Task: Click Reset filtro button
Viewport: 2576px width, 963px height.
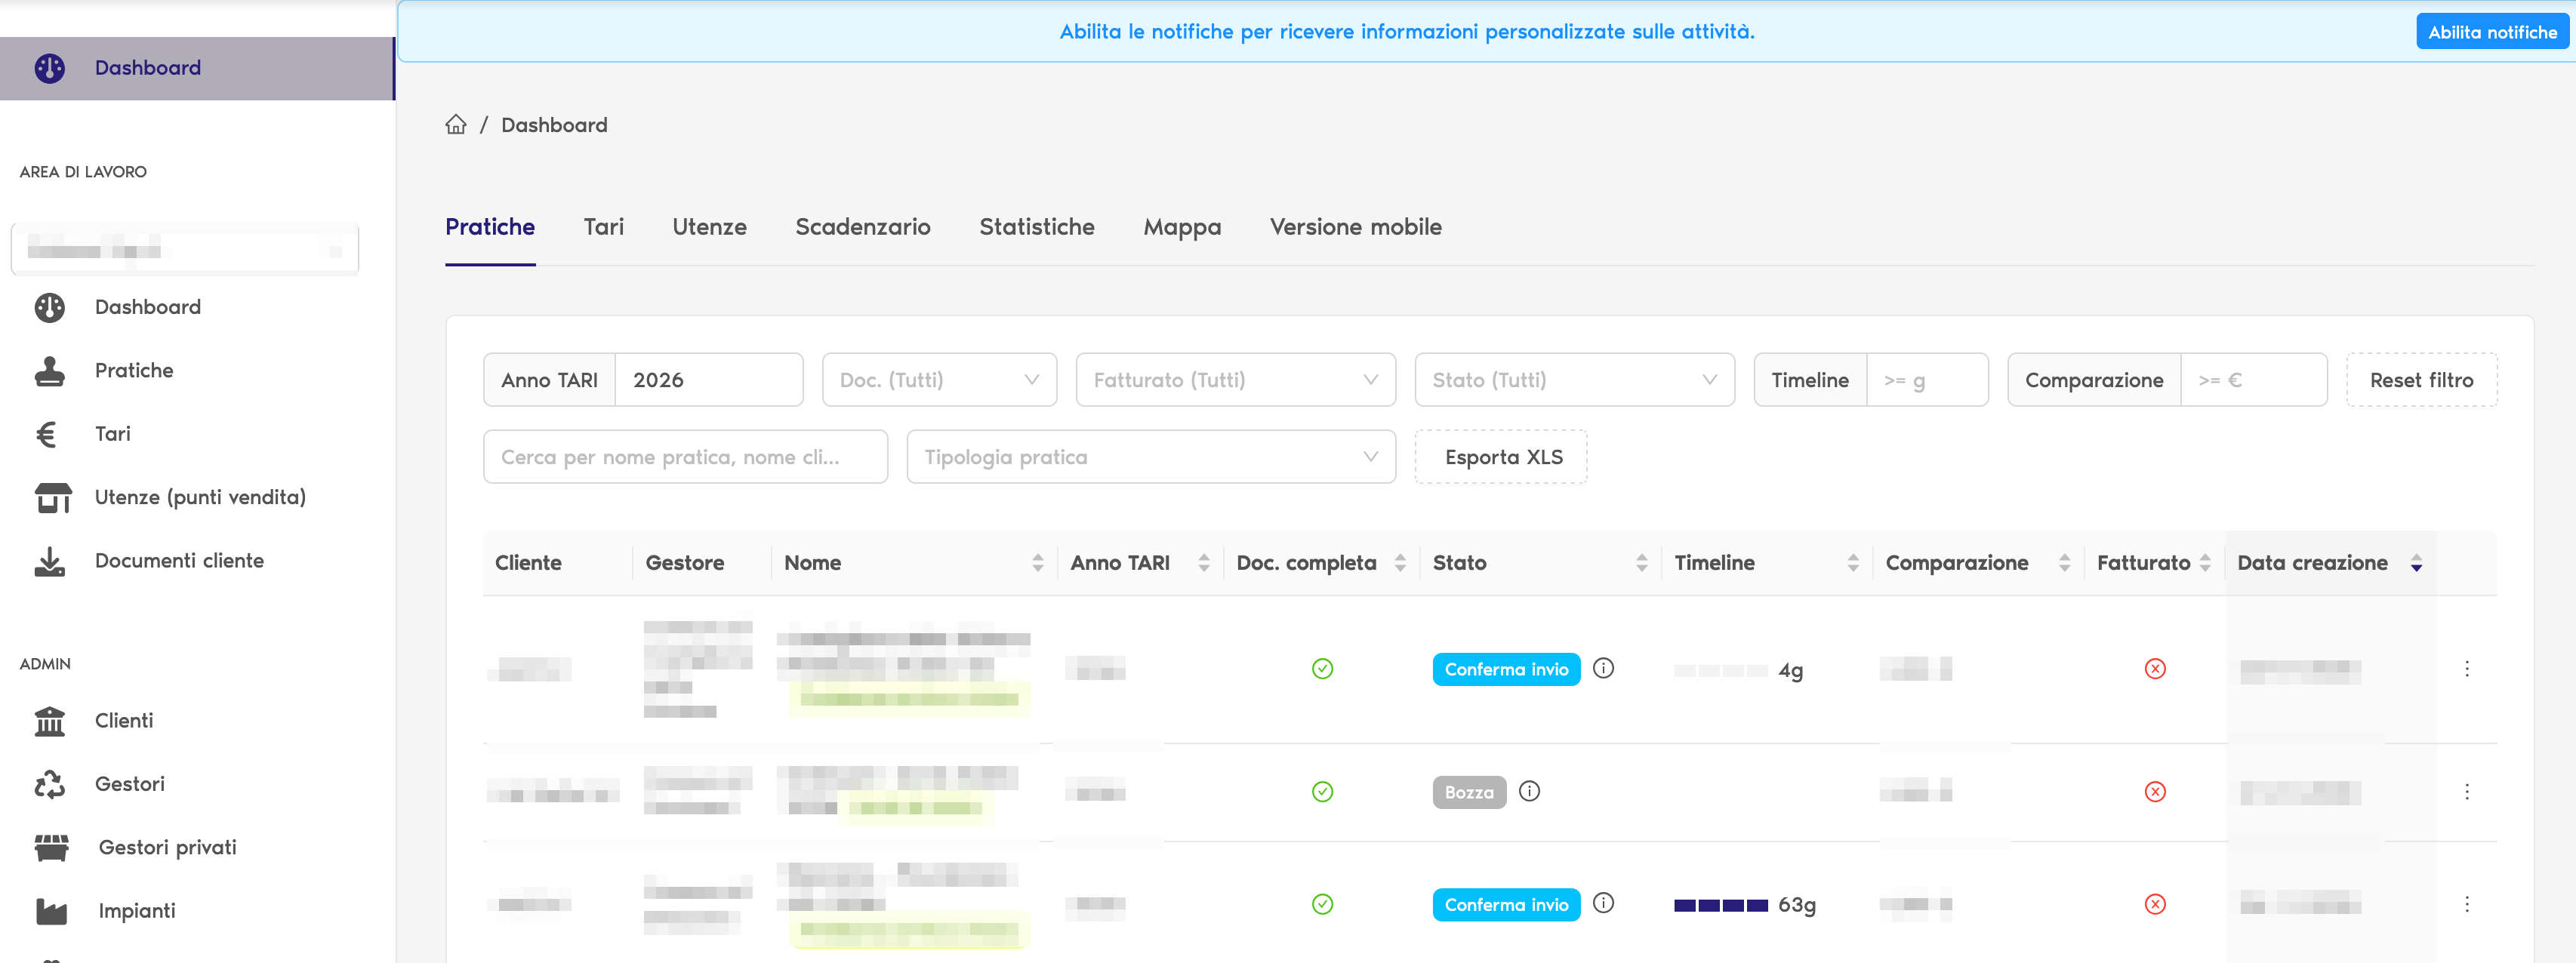Action: 2421,380
